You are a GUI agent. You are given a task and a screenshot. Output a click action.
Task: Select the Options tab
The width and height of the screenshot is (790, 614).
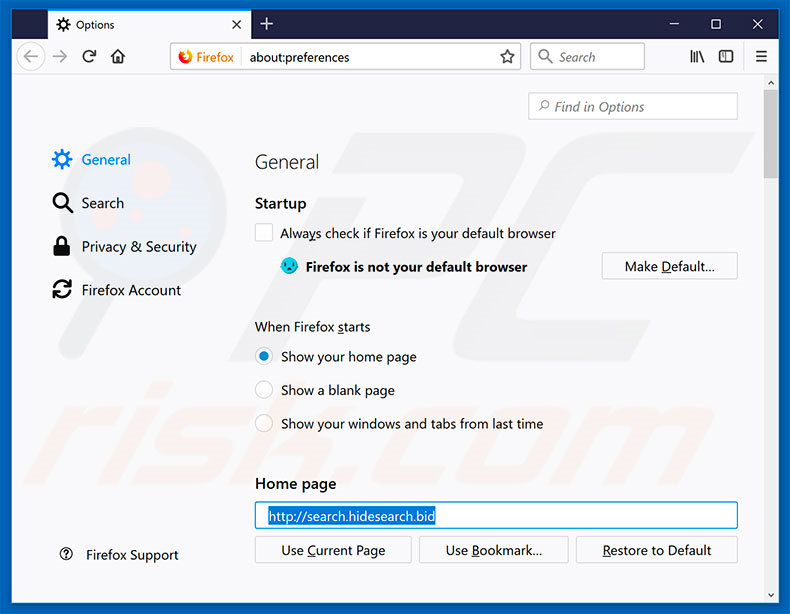tap(149, 24)
